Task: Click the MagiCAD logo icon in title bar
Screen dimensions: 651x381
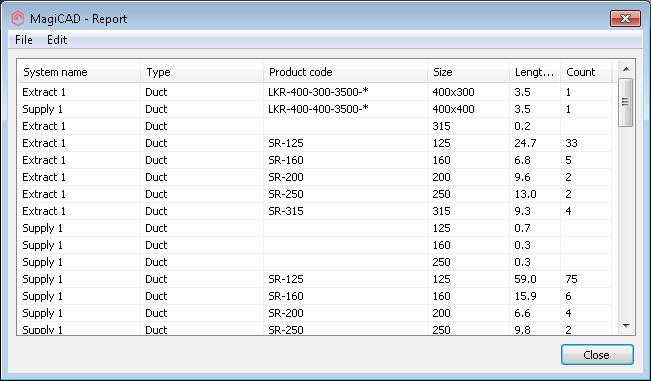Action: point(17,19)
